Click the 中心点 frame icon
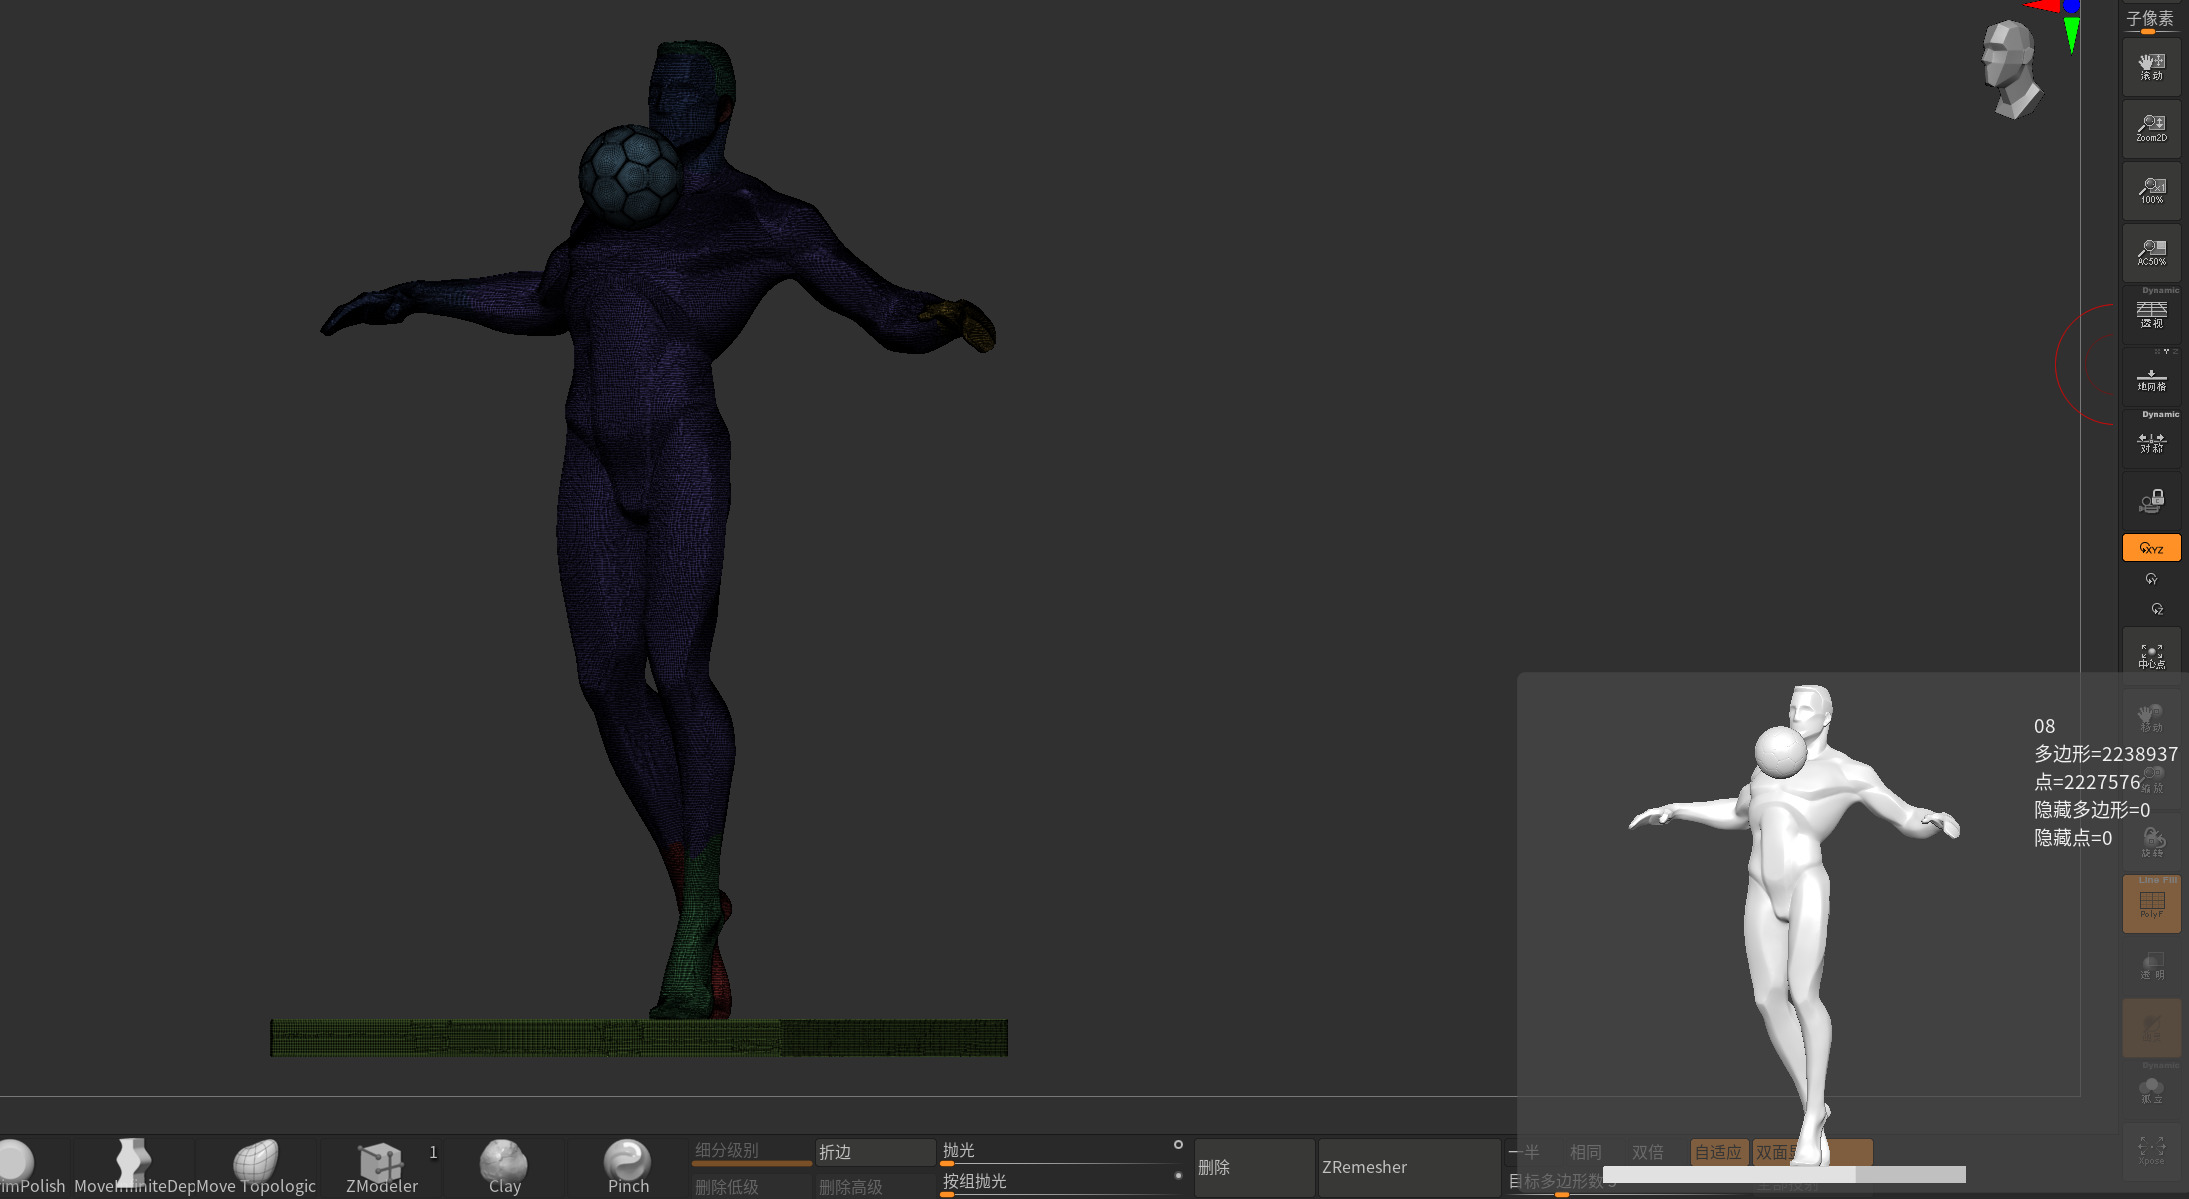Image resolution: width=2189 pixels, height=1199 pixels. click(x=2151, y=656)
